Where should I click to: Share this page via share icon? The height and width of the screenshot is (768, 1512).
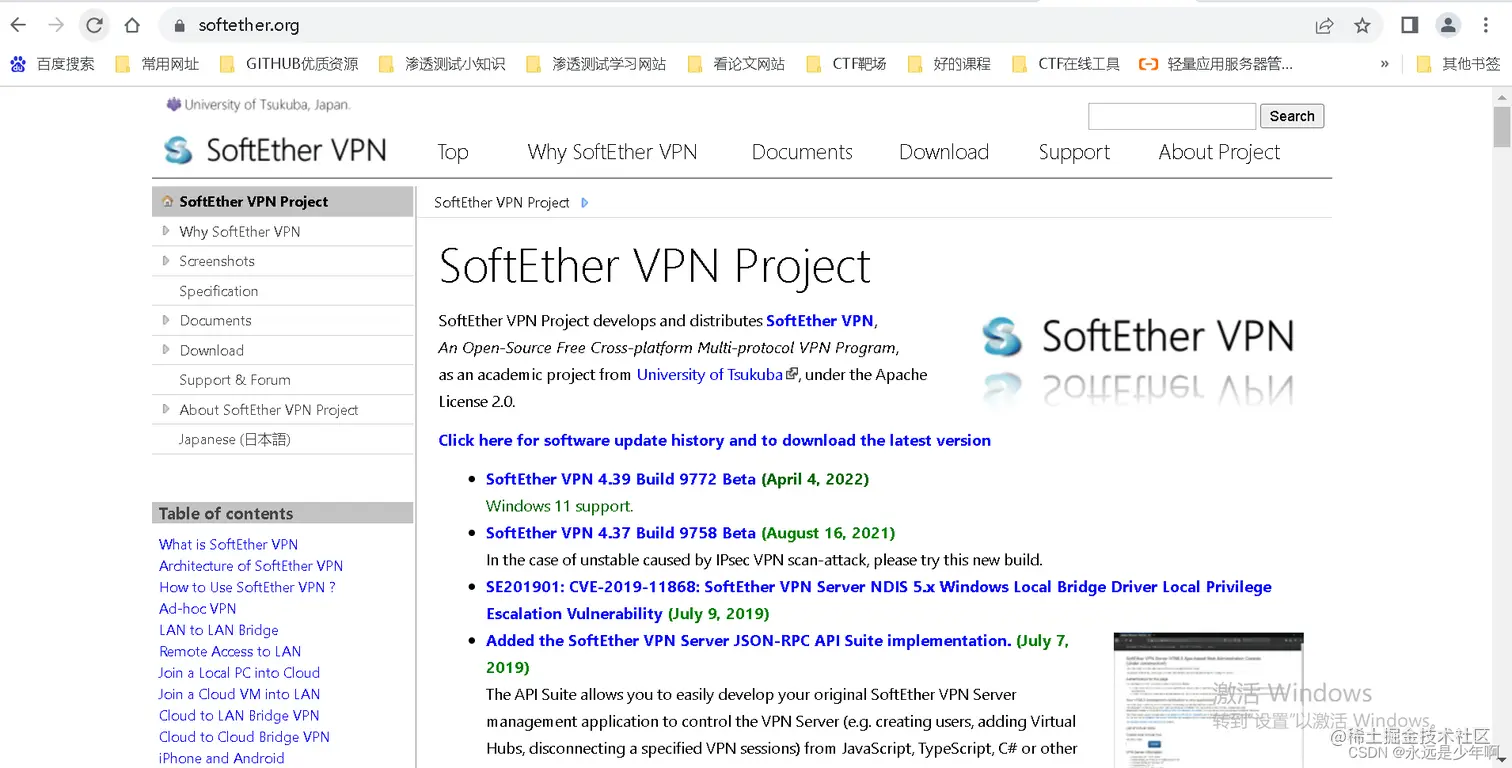click(1324, 26)
